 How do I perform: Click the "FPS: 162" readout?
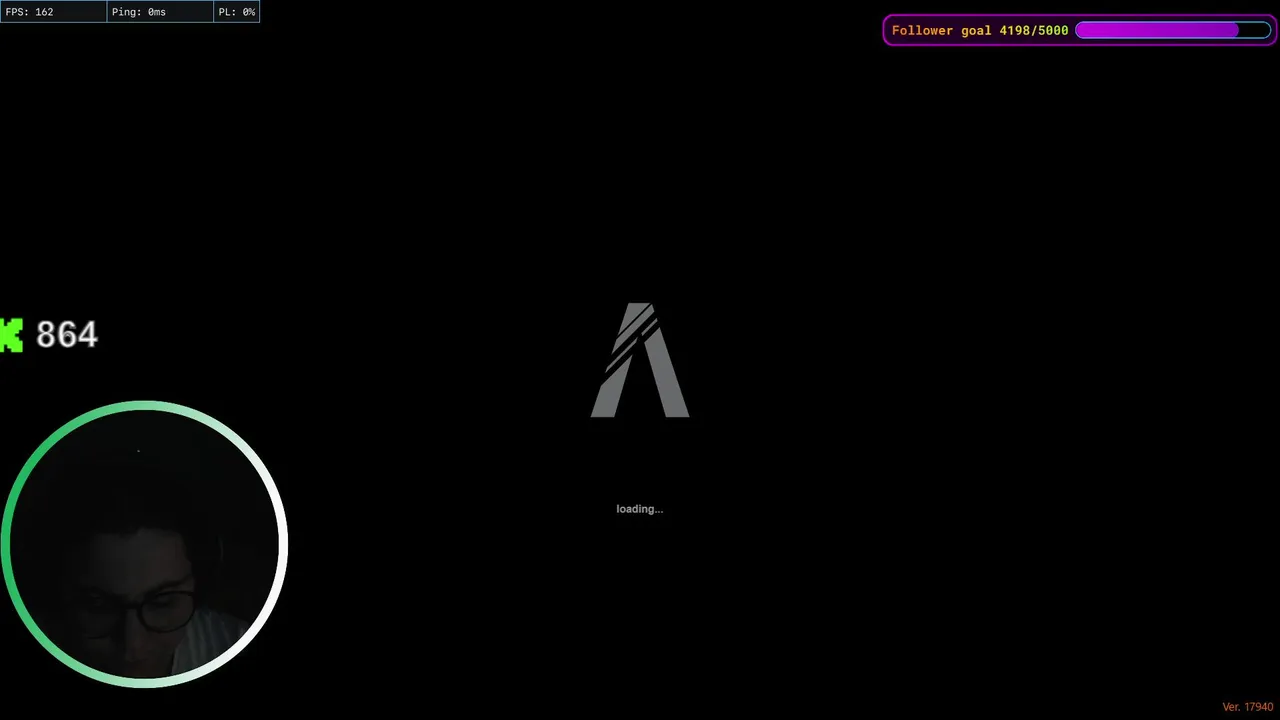pos(54,12)
